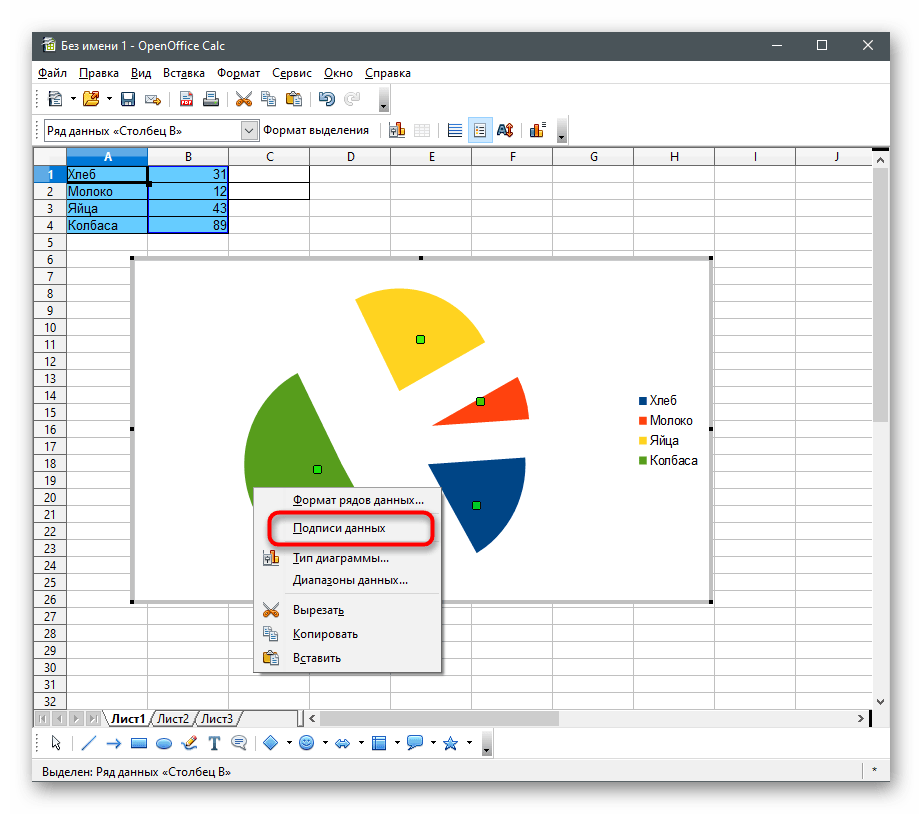Toggle the chart legend on/off icon
Viewport: 922px width, 814px height.
click(480, 130)
